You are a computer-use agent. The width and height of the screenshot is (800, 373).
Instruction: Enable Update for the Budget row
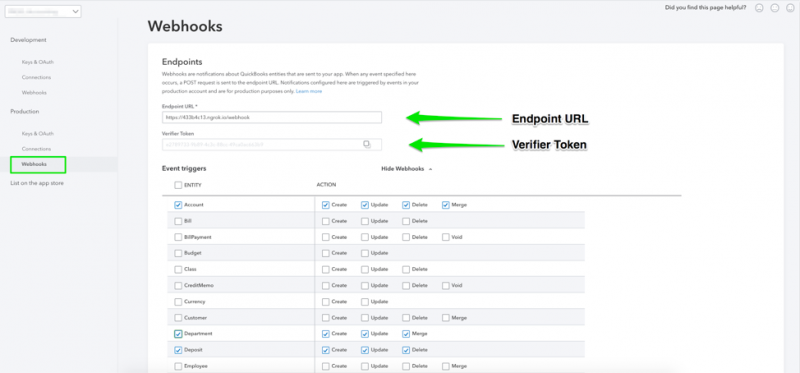click(x=365, y=253)
